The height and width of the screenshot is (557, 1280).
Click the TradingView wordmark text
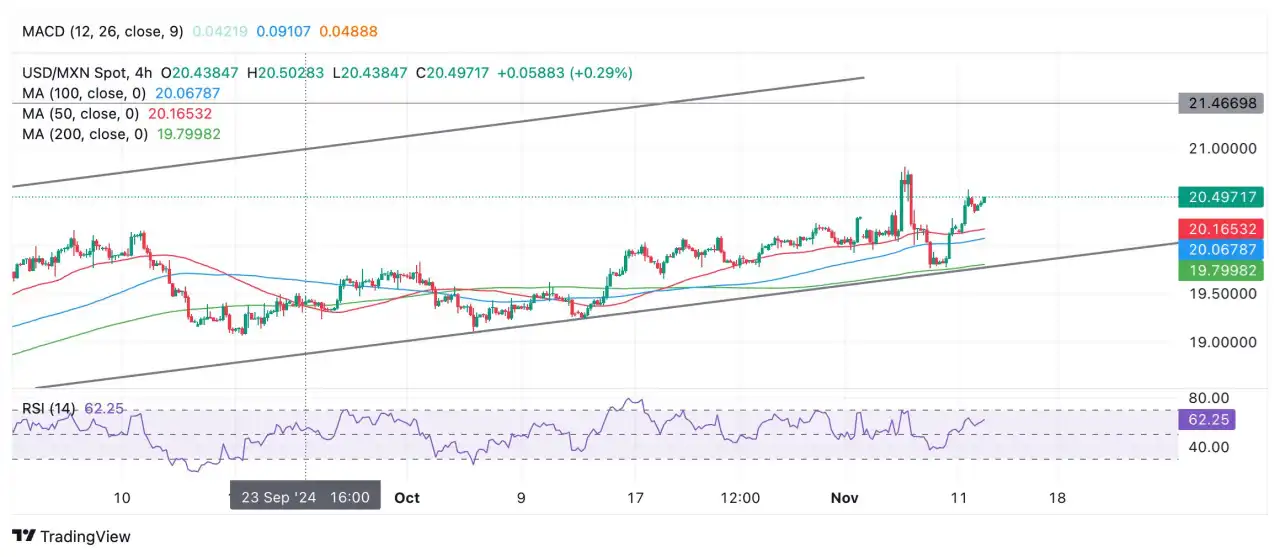click(x=85, y=537)
